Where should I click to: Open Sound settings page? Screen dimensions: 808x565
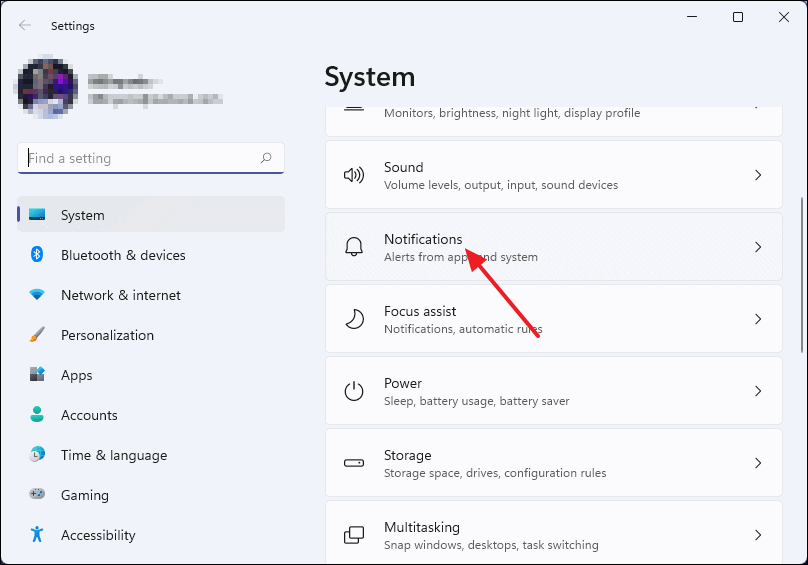(554, 175)
